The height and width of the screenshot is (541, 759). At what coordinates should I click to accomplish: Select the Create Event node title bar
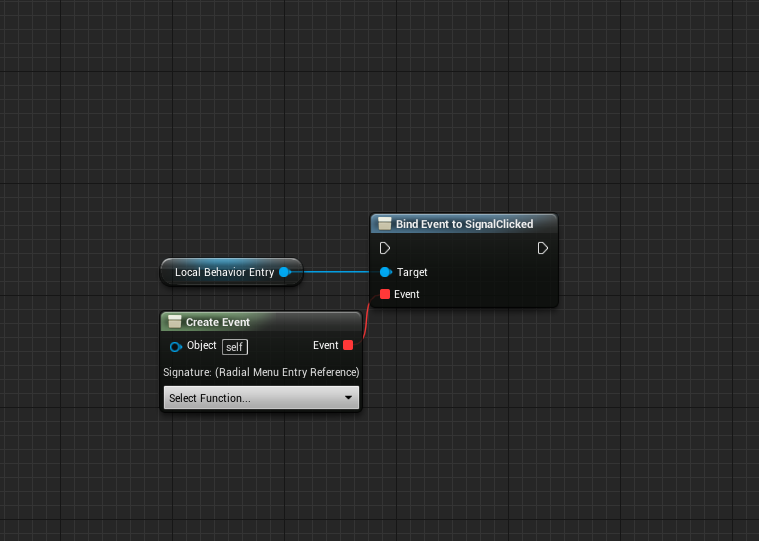[x=260, y=322]
